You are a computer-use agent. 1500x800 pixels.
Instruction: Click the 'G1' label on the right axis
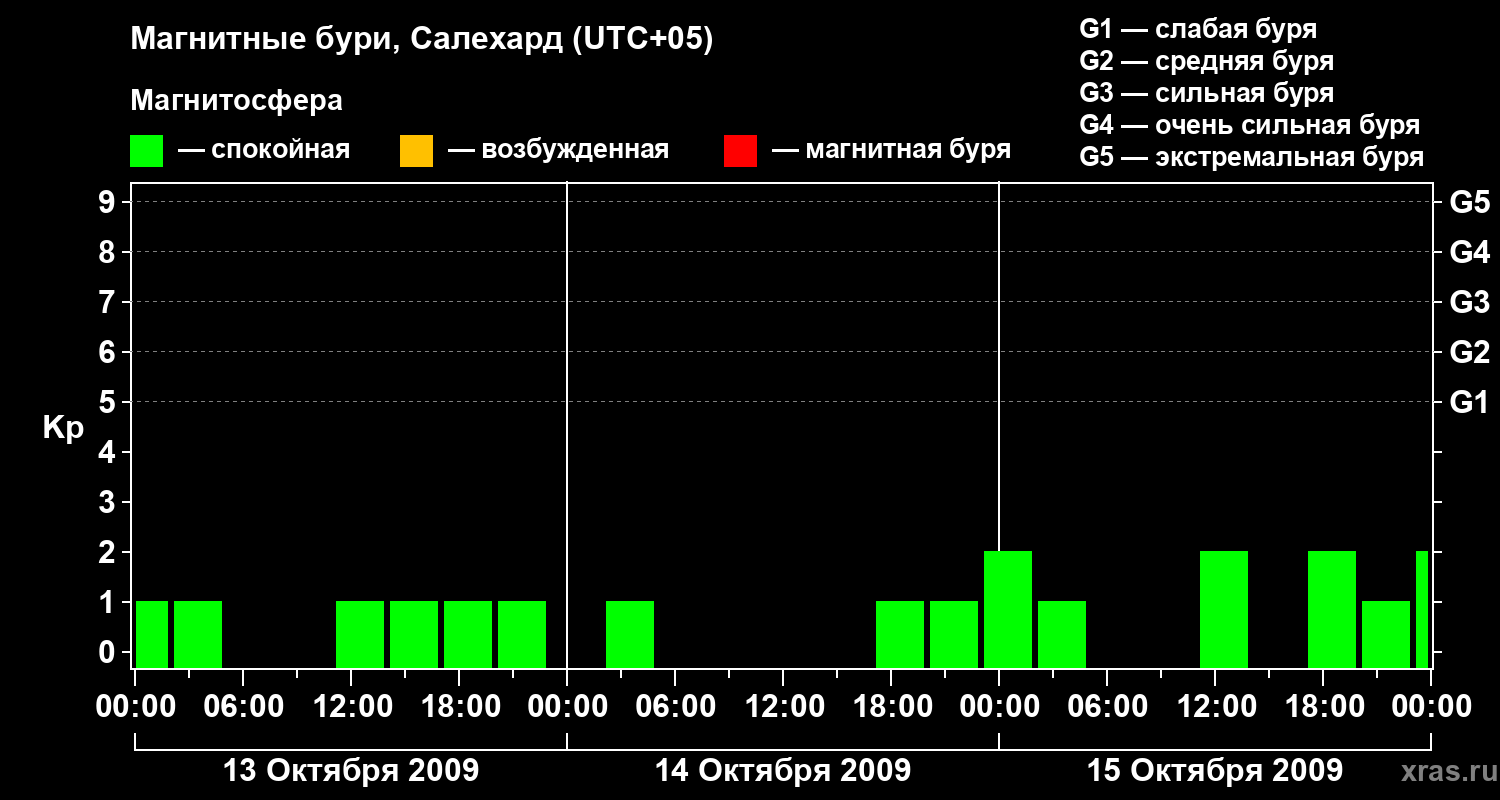pos(1469,402)
